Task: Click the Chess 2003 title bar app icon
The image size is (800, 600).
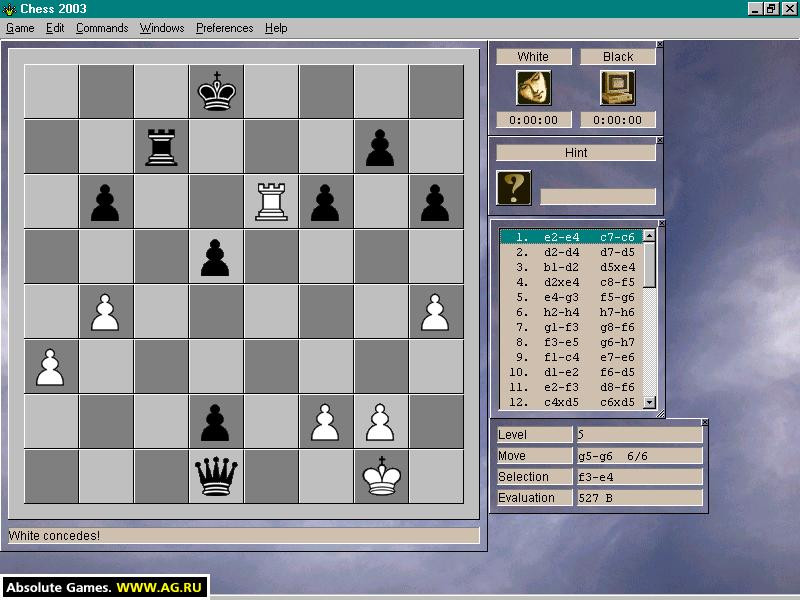Action: [9, 9]
